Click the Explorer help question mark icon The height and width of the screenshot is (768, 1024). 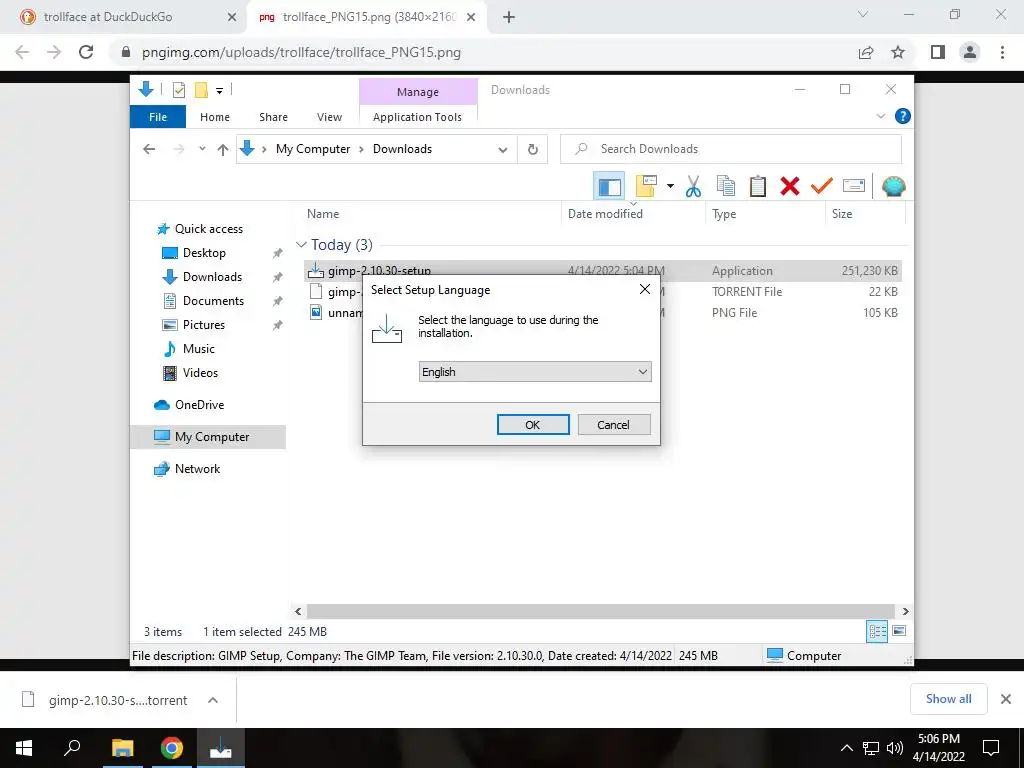[x=903, y=116]
